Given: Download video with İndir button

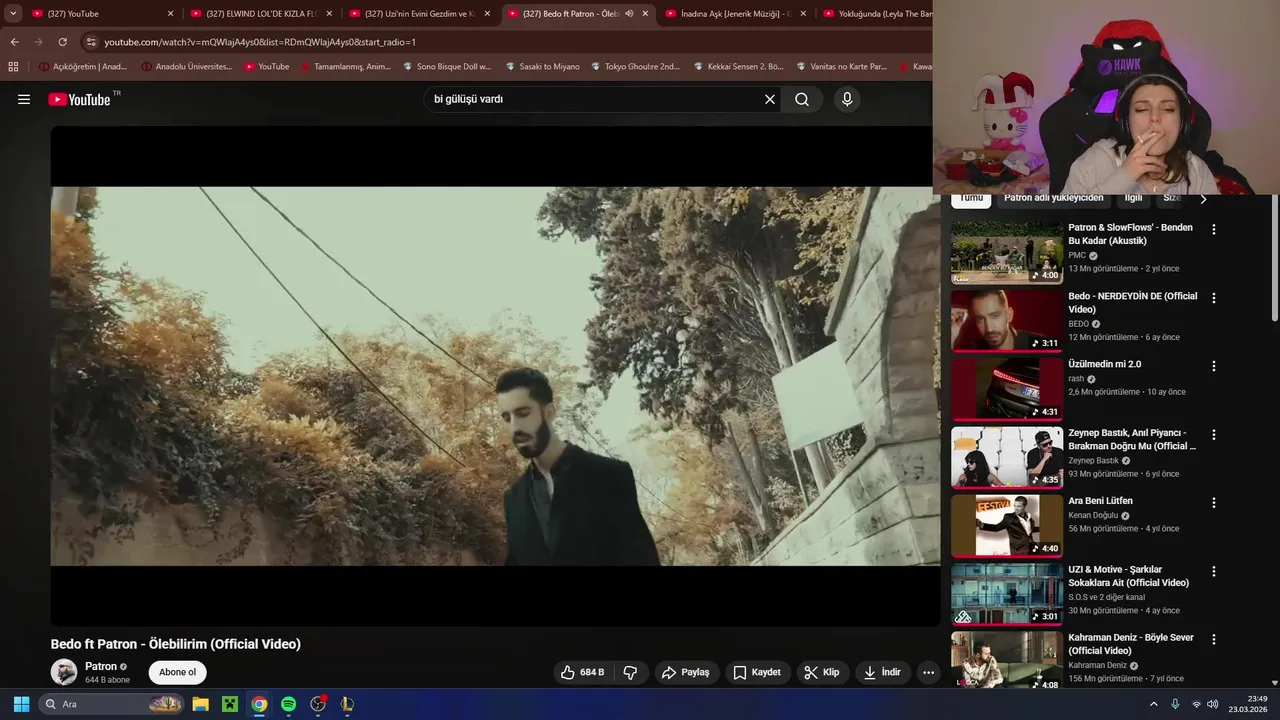Looking at the screenshot, I should click(883, 672).
